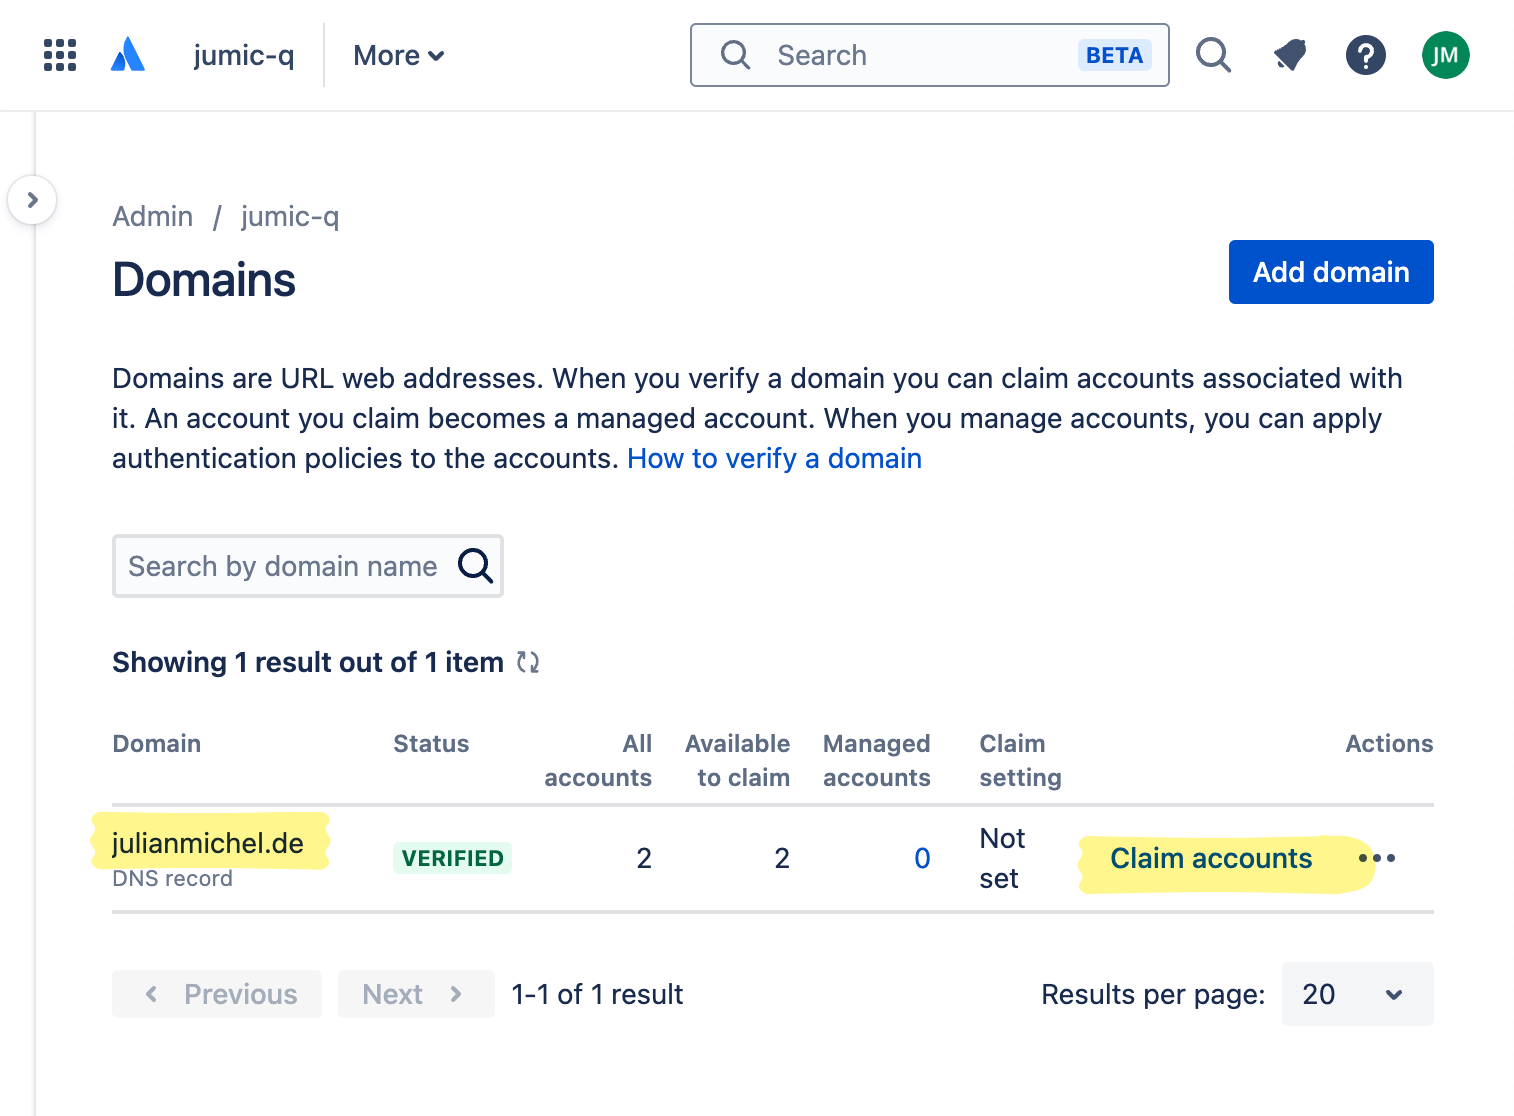
Task: Open the How to verify a domain link
Action: click(x=774, y=458)
